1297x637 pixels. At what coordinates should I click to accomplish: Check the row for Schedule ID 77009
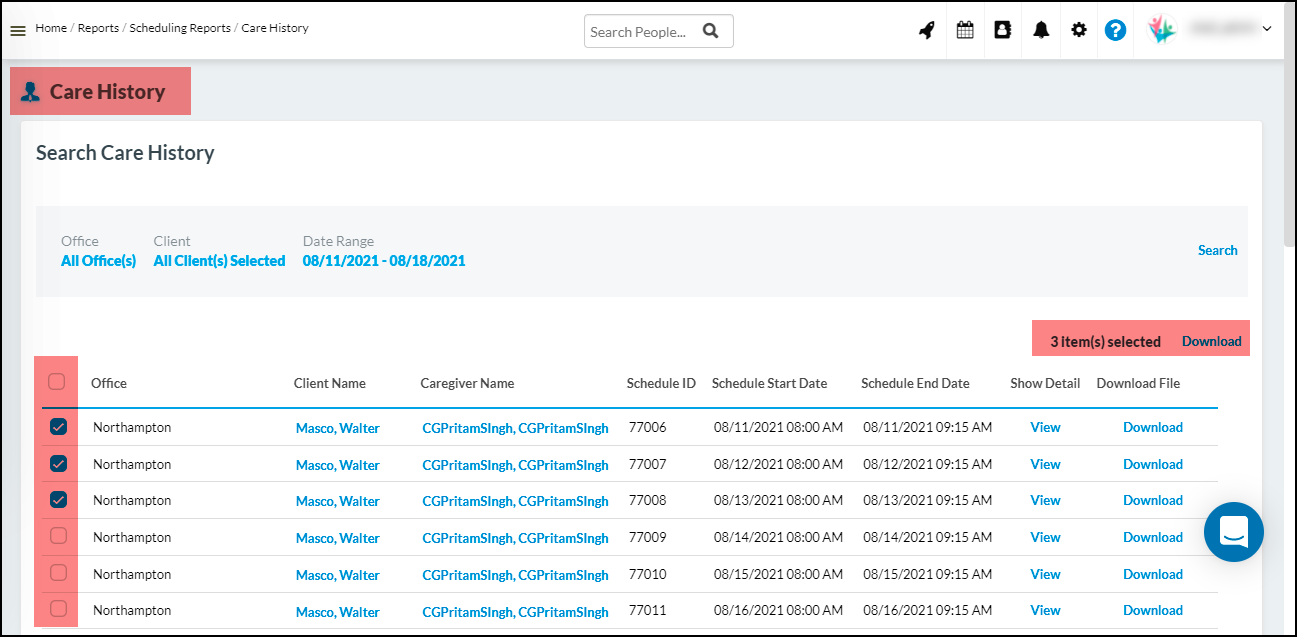tap(58, 537)
